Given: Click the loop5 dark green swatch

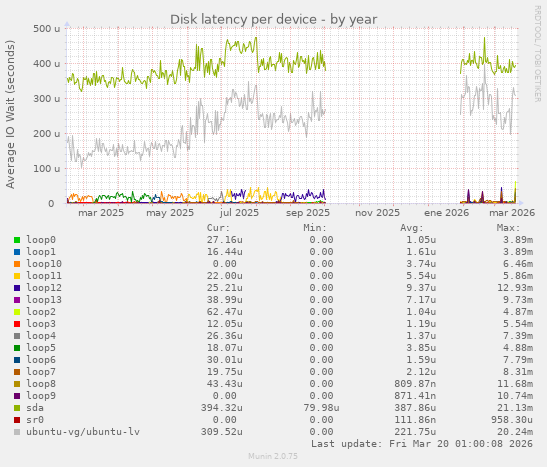Looking at the screenshot, I should pyautogui.click(x=17, y=348).
